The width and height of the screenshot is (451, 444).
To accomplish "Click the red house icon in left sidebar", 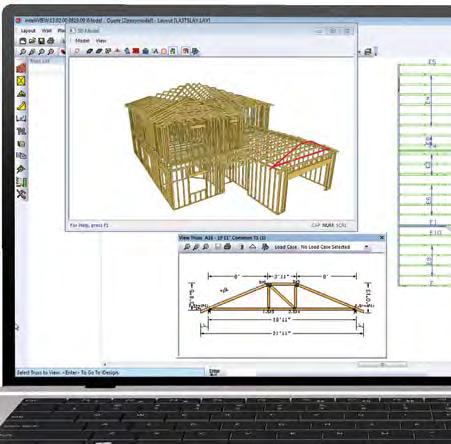I will click(21, 68).
